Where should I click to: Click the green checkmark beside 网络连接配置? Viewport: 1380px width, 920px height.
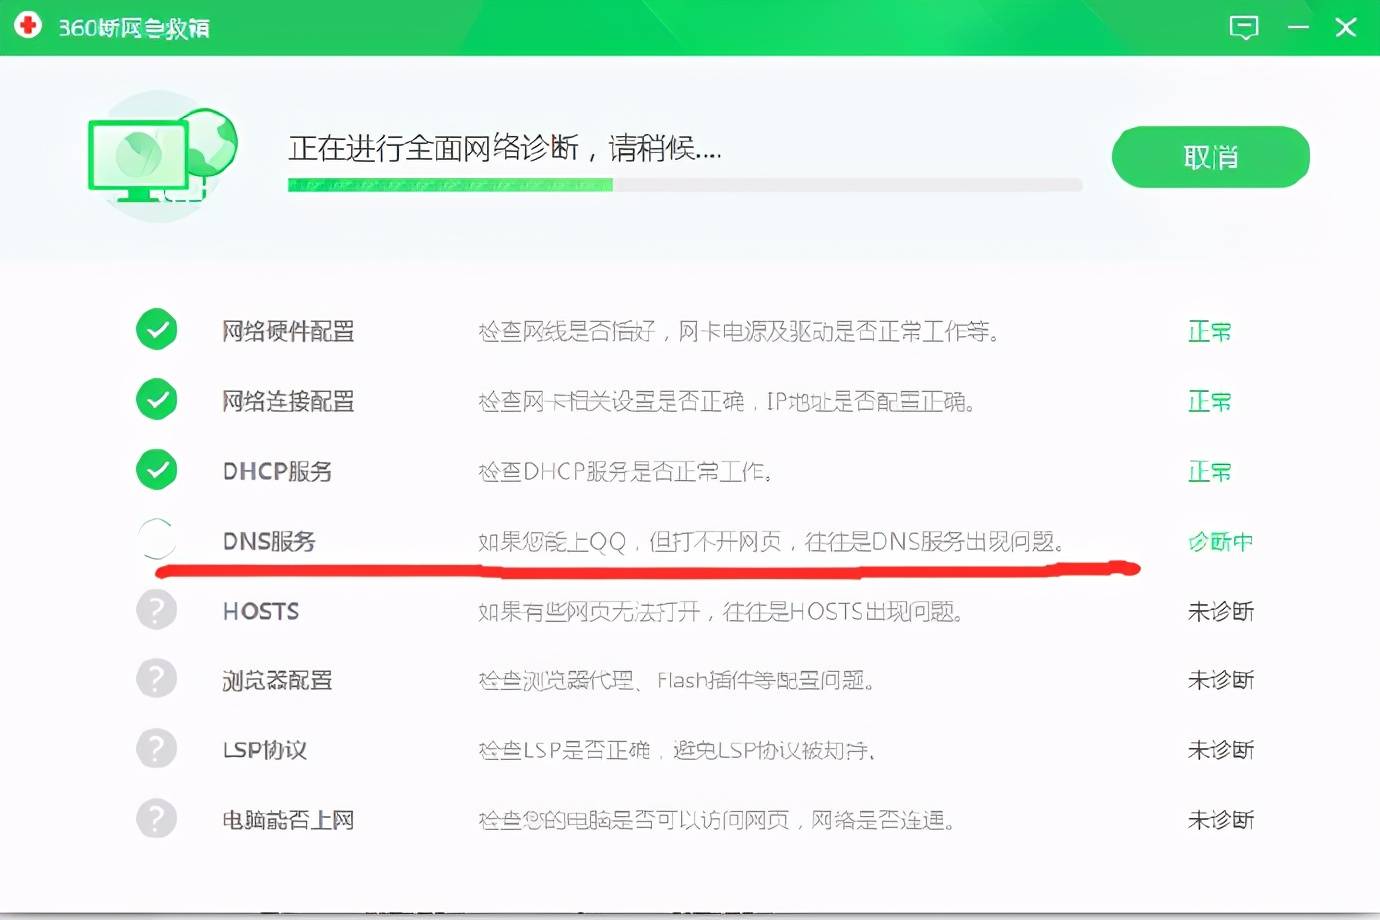click(156, 399)
